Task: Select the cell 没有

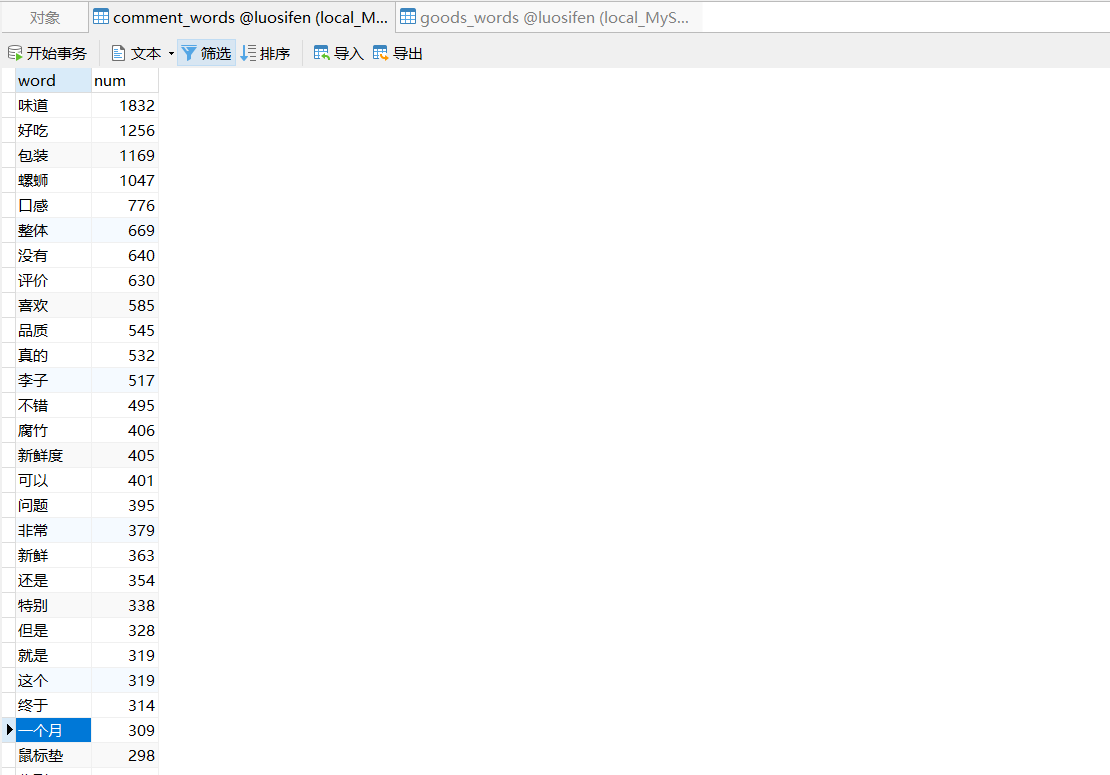Action: [x=53, y=256]
